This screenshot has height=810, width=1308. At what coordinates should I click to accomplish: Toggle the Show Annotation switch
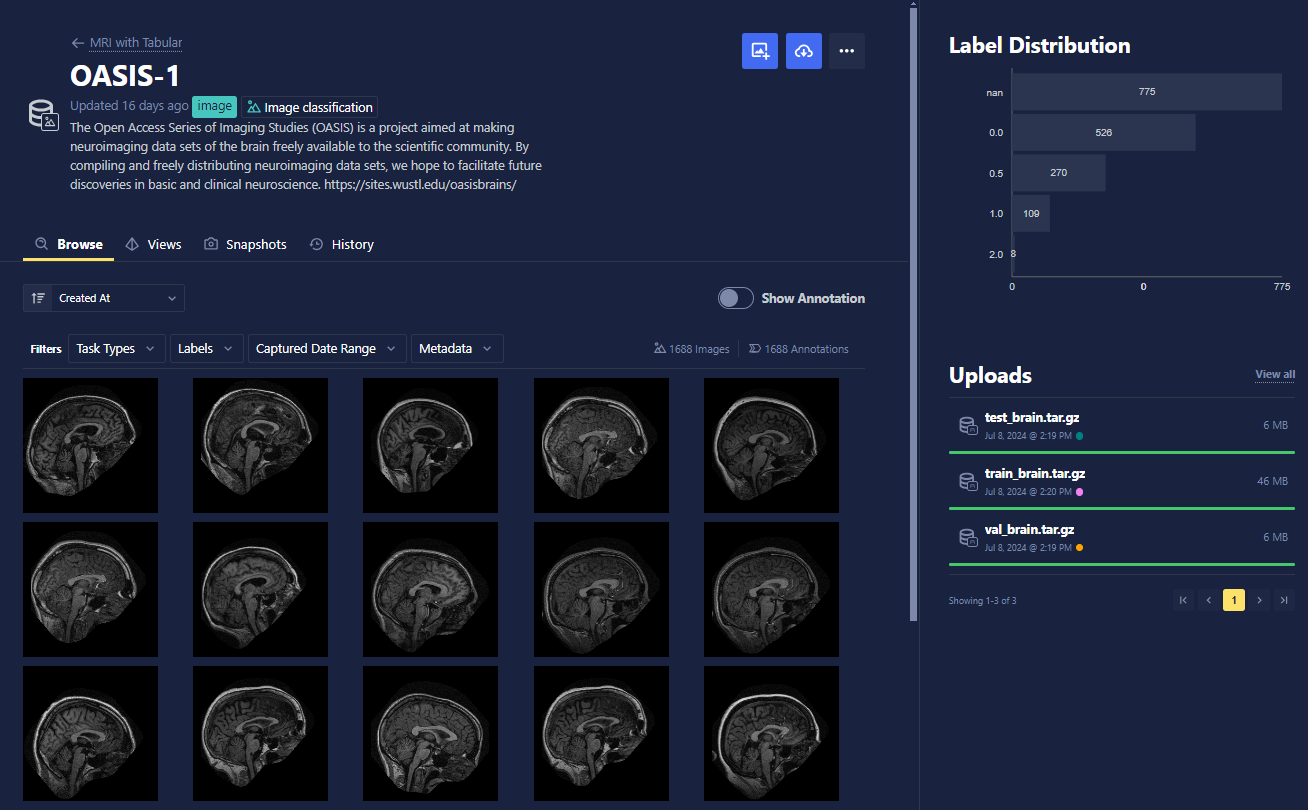pos(735,298)
